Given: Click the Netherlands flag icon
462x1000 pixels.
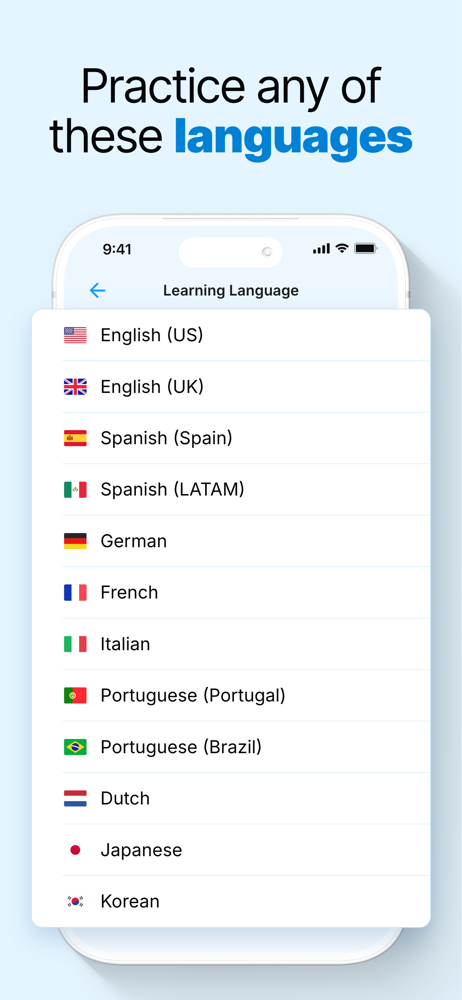Looking at the screenshot, I should [x=75, y=798].
